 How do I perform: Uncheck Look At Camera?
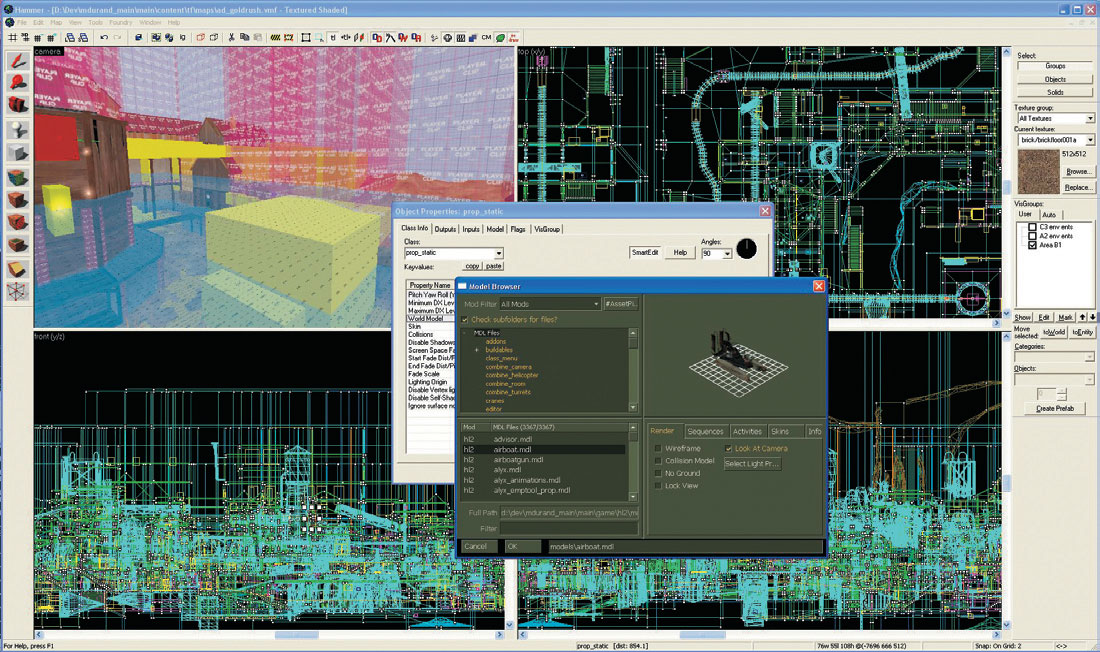pos(729,448)
